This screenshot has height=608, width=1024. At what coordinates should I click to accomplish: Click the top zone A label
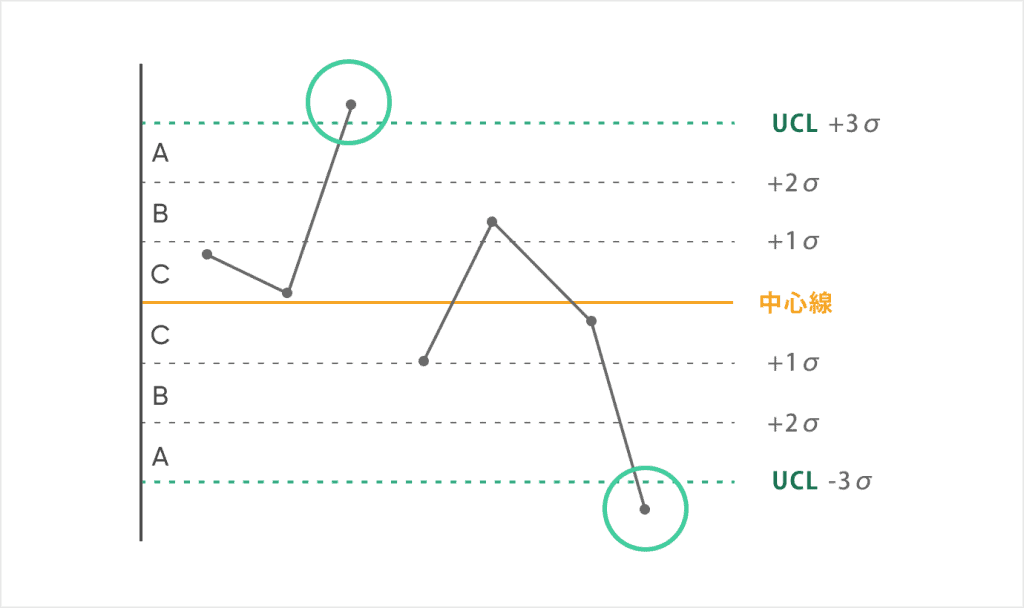pos(160,153)
